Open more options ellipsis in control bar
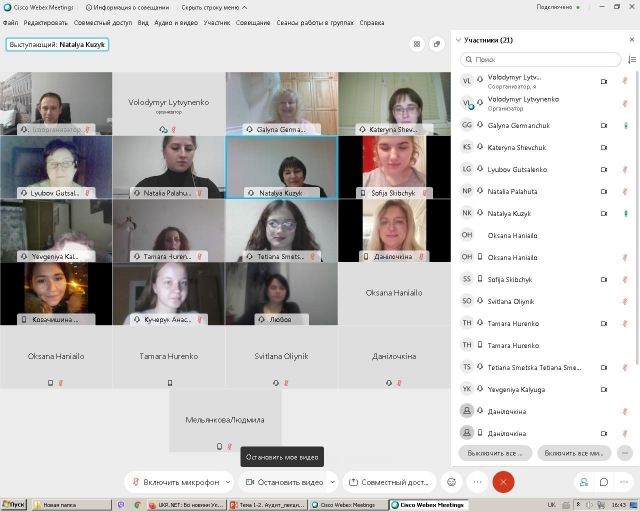 [x=477, y=482]
